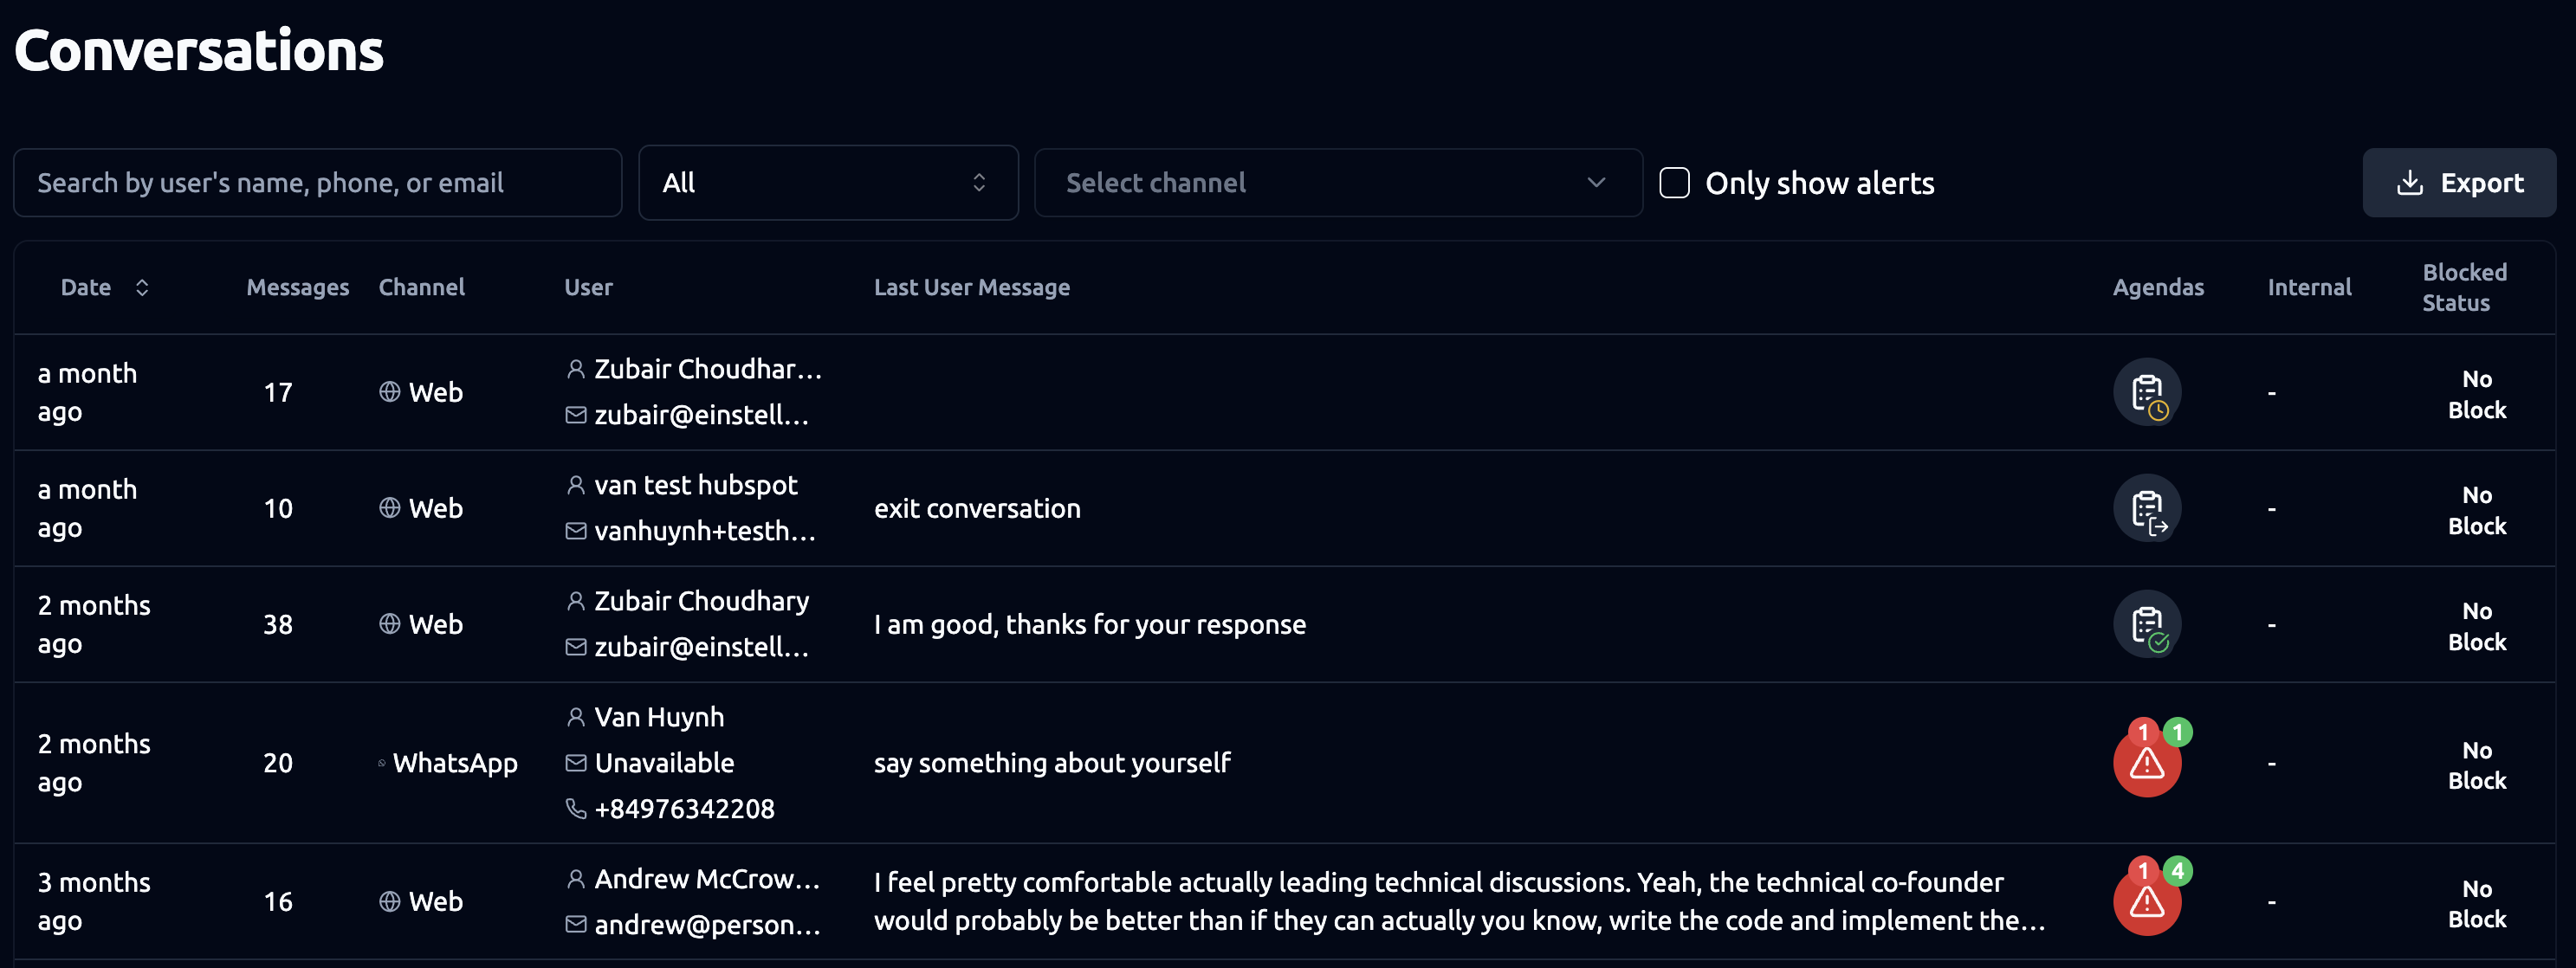Click the Date column sort arrows
The width and height of the screenshot is (2576, 968).
pos(142,288)
